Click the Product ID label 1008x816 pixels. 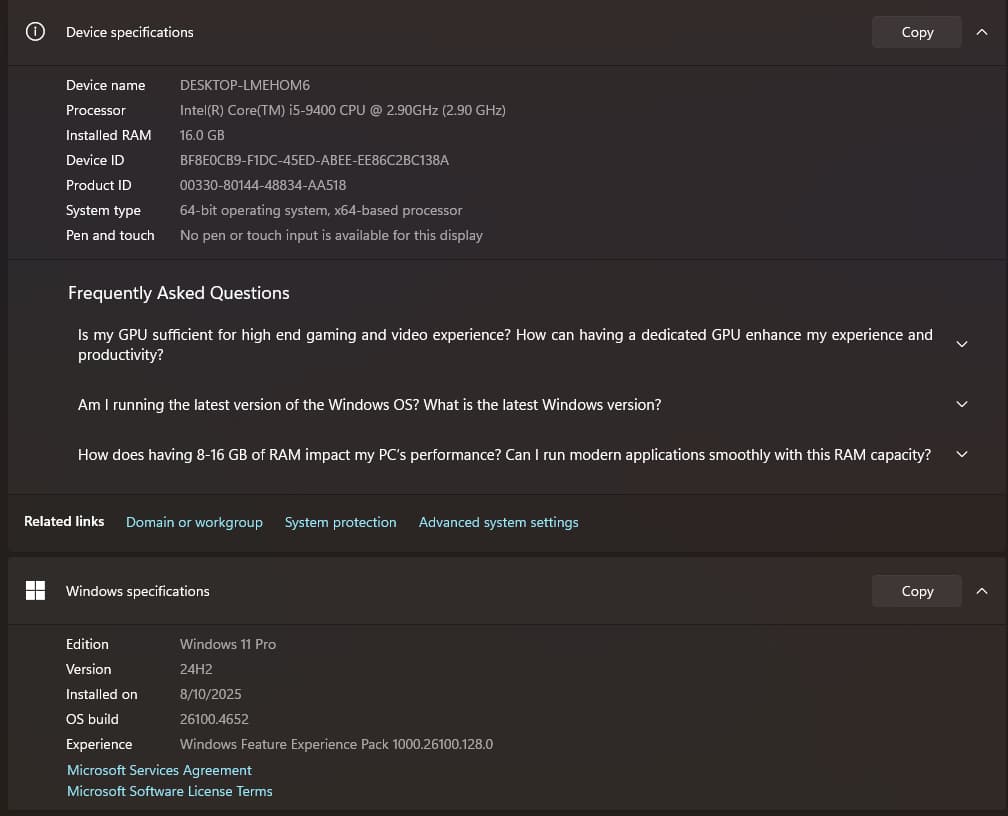click(98, 185)
